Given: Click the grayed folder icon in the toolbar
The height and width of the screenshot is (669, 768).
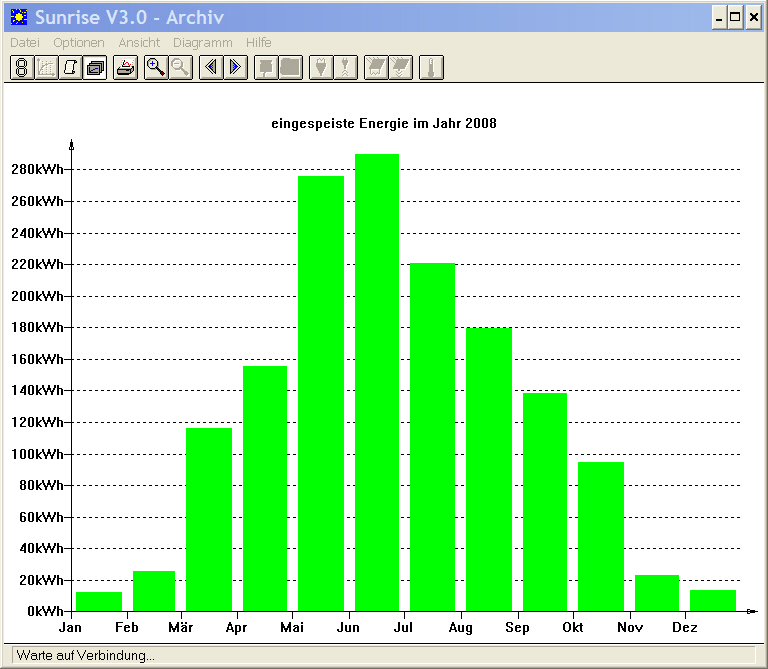Looking at the screenshot, I should (290, 68).
